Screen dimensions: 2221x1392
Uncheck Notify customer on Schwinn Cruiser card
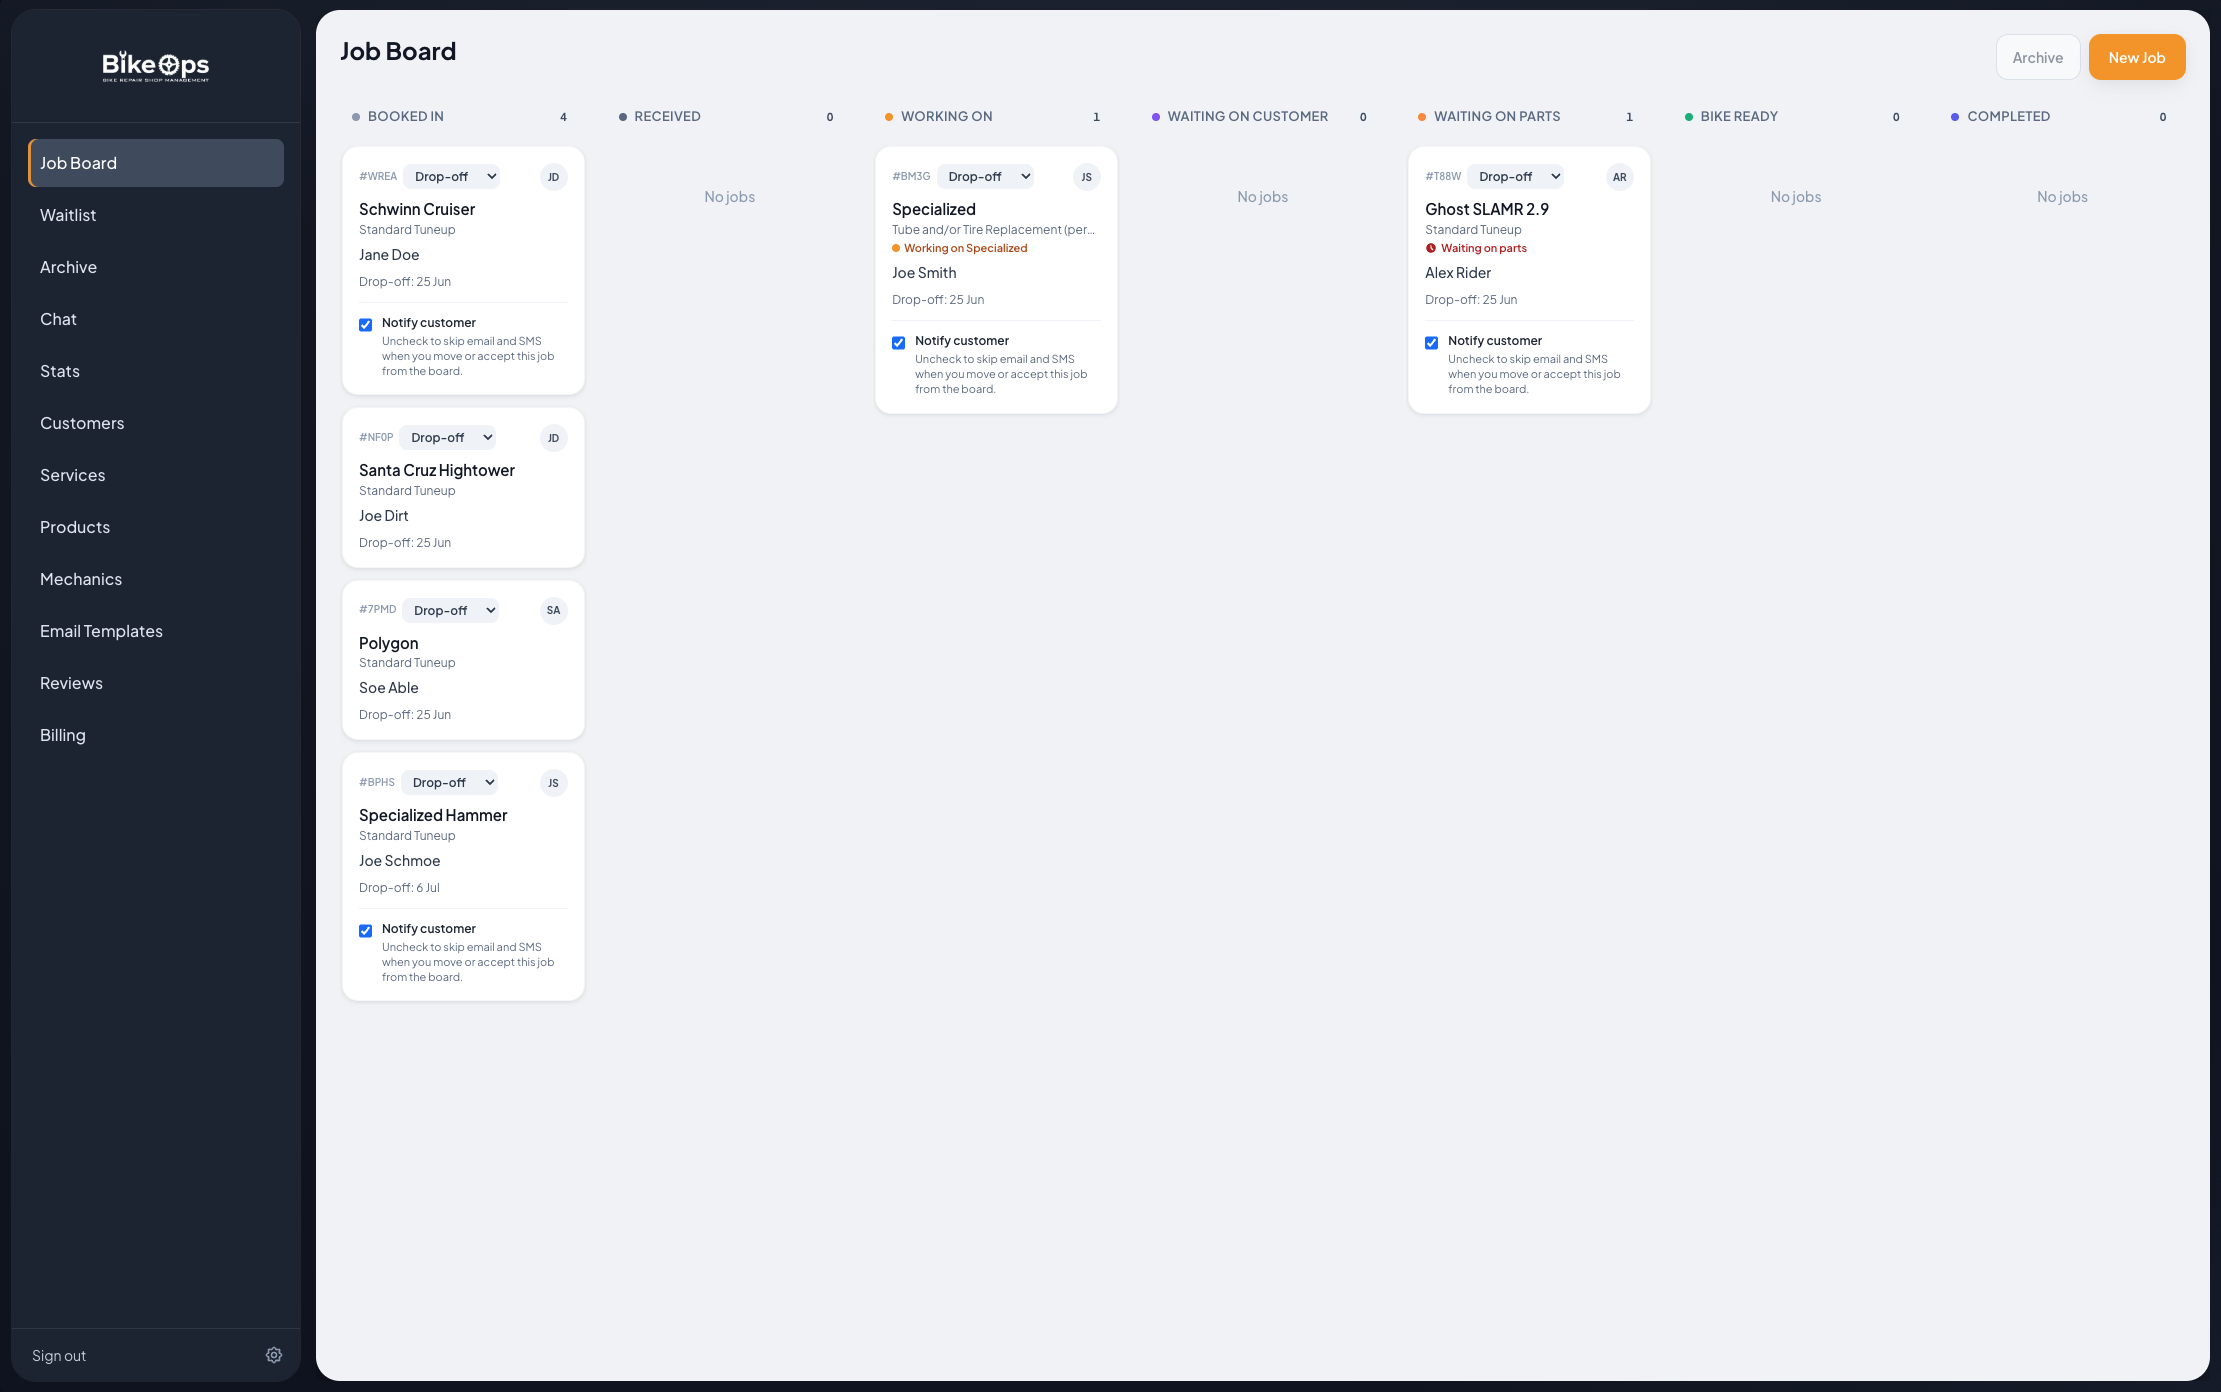pos(365,324)
